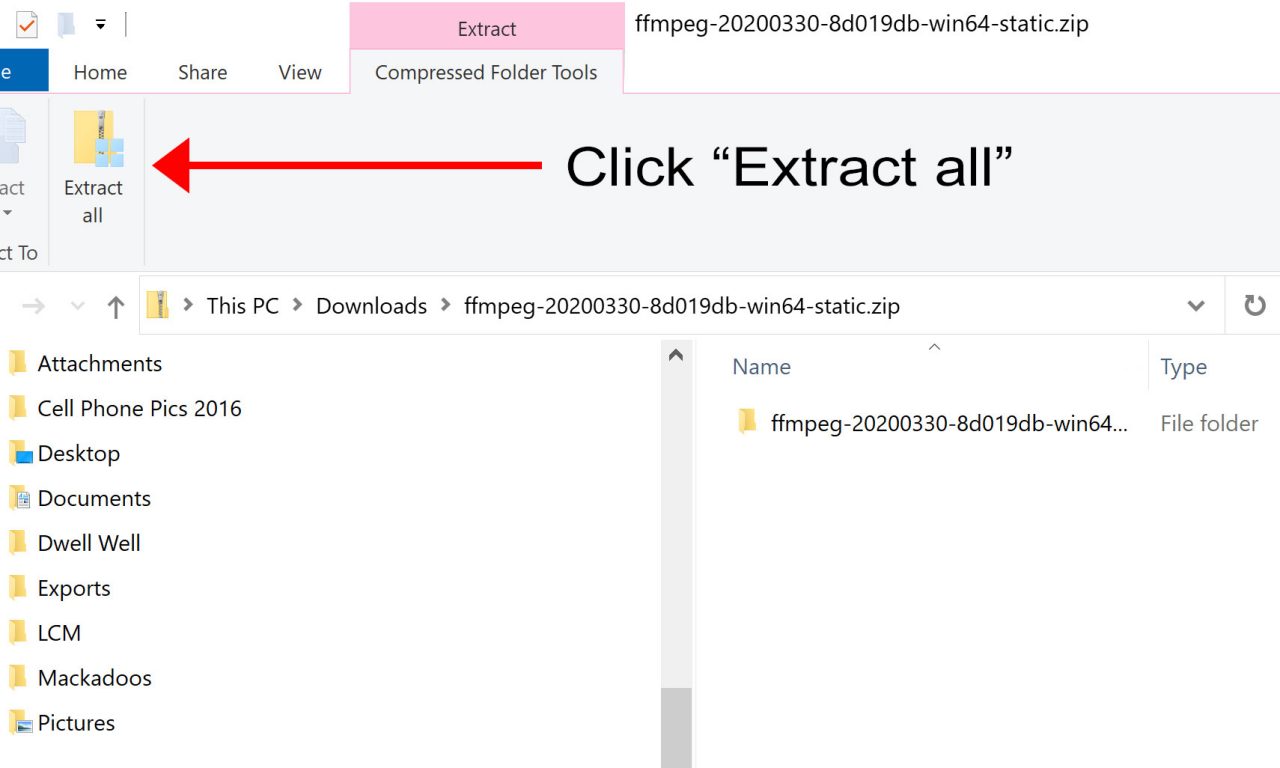Screen dimensions: 1280x768
Task: Open the ffmpeg folder in the file list
Action: coord(948,423)
